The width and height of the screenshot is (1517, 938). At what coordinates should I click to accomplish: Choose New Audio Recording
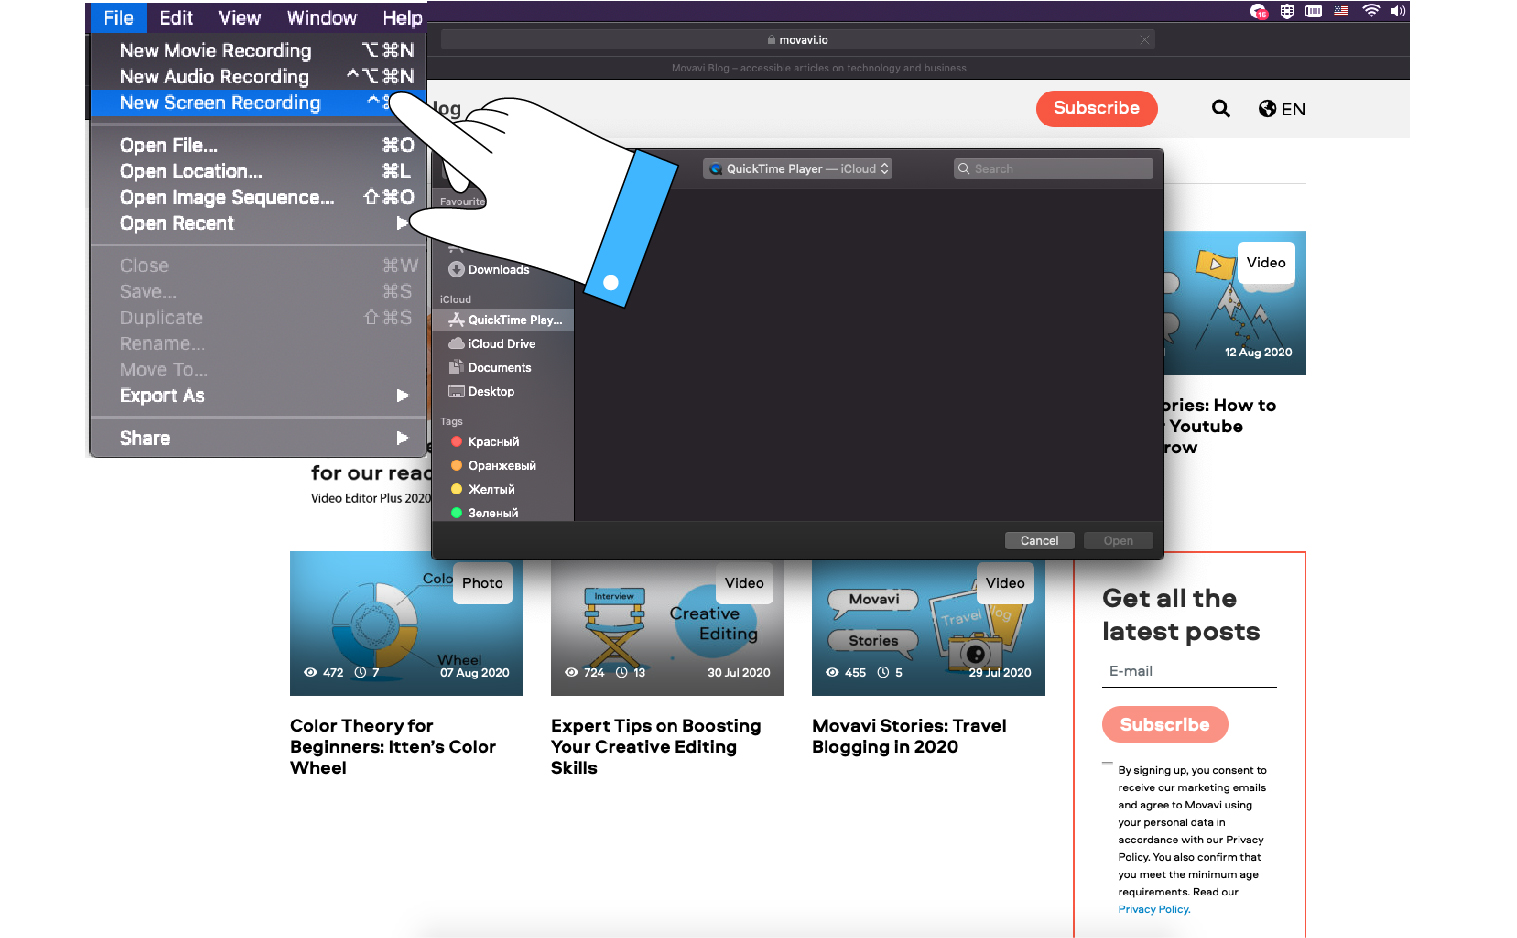[x=258, y=76]
